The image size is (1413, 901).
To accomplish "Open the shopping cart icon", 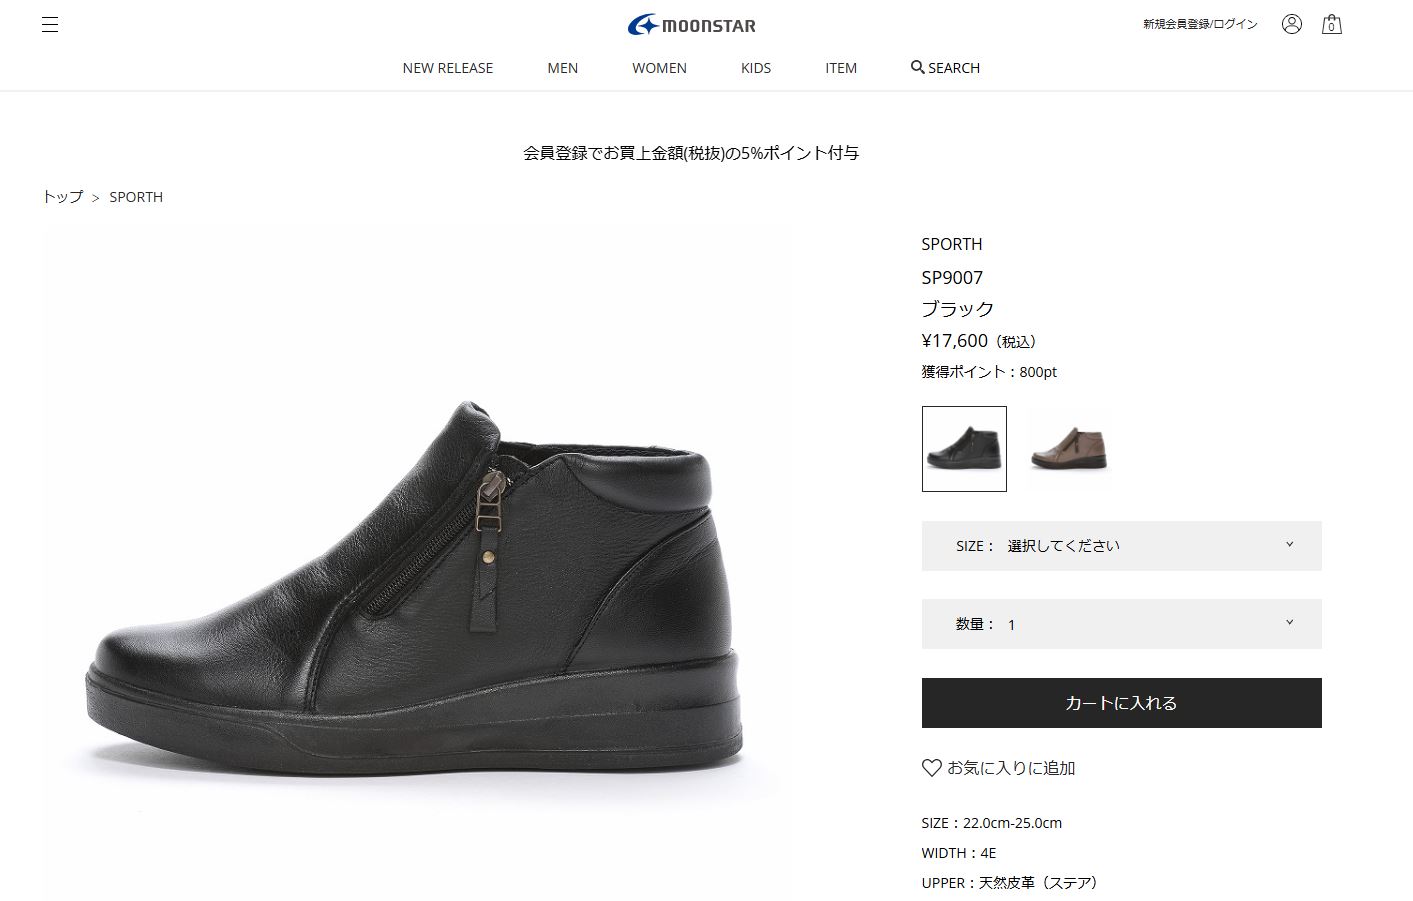I will (1331, 24).
